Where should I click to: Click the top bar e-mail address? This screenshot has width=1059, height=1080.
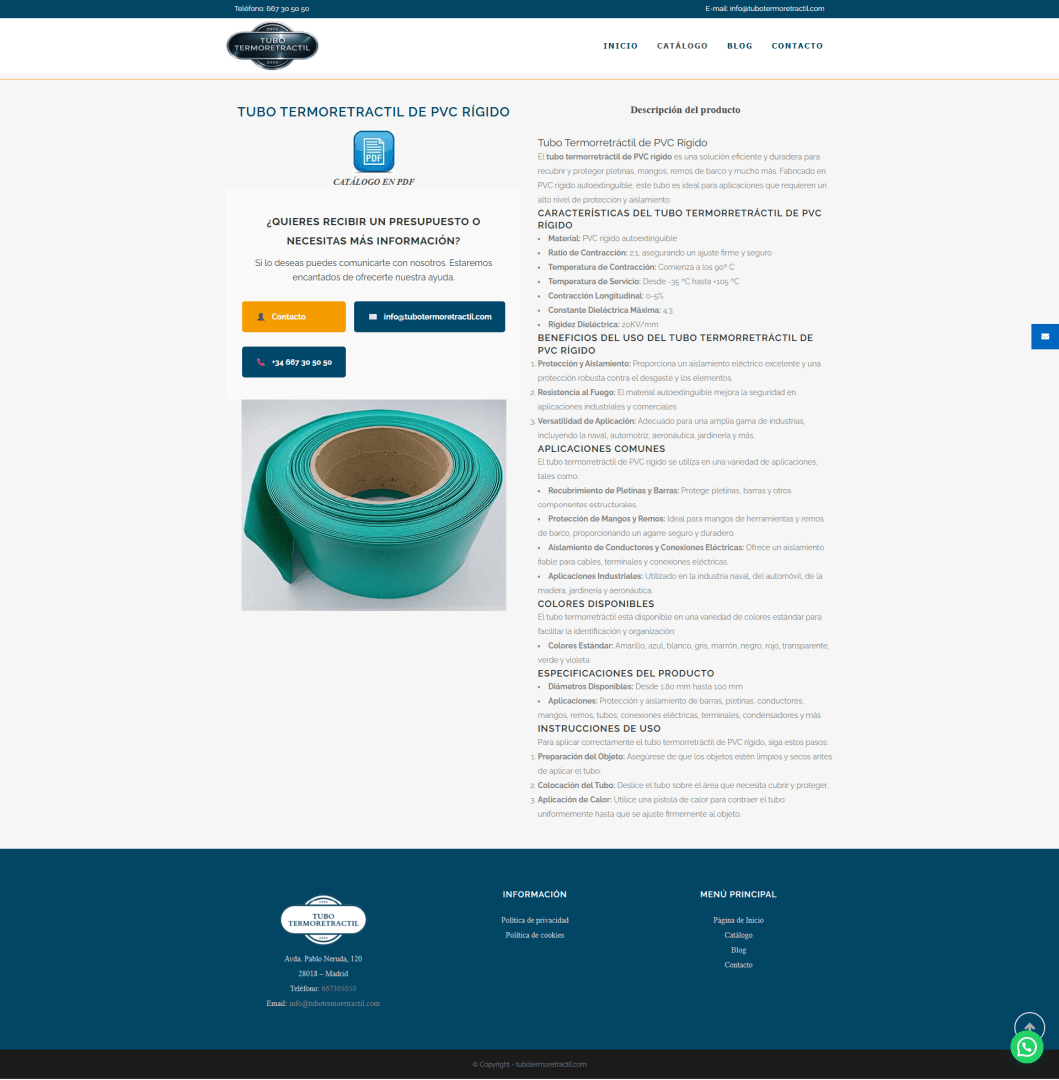(x=776, y=8)
